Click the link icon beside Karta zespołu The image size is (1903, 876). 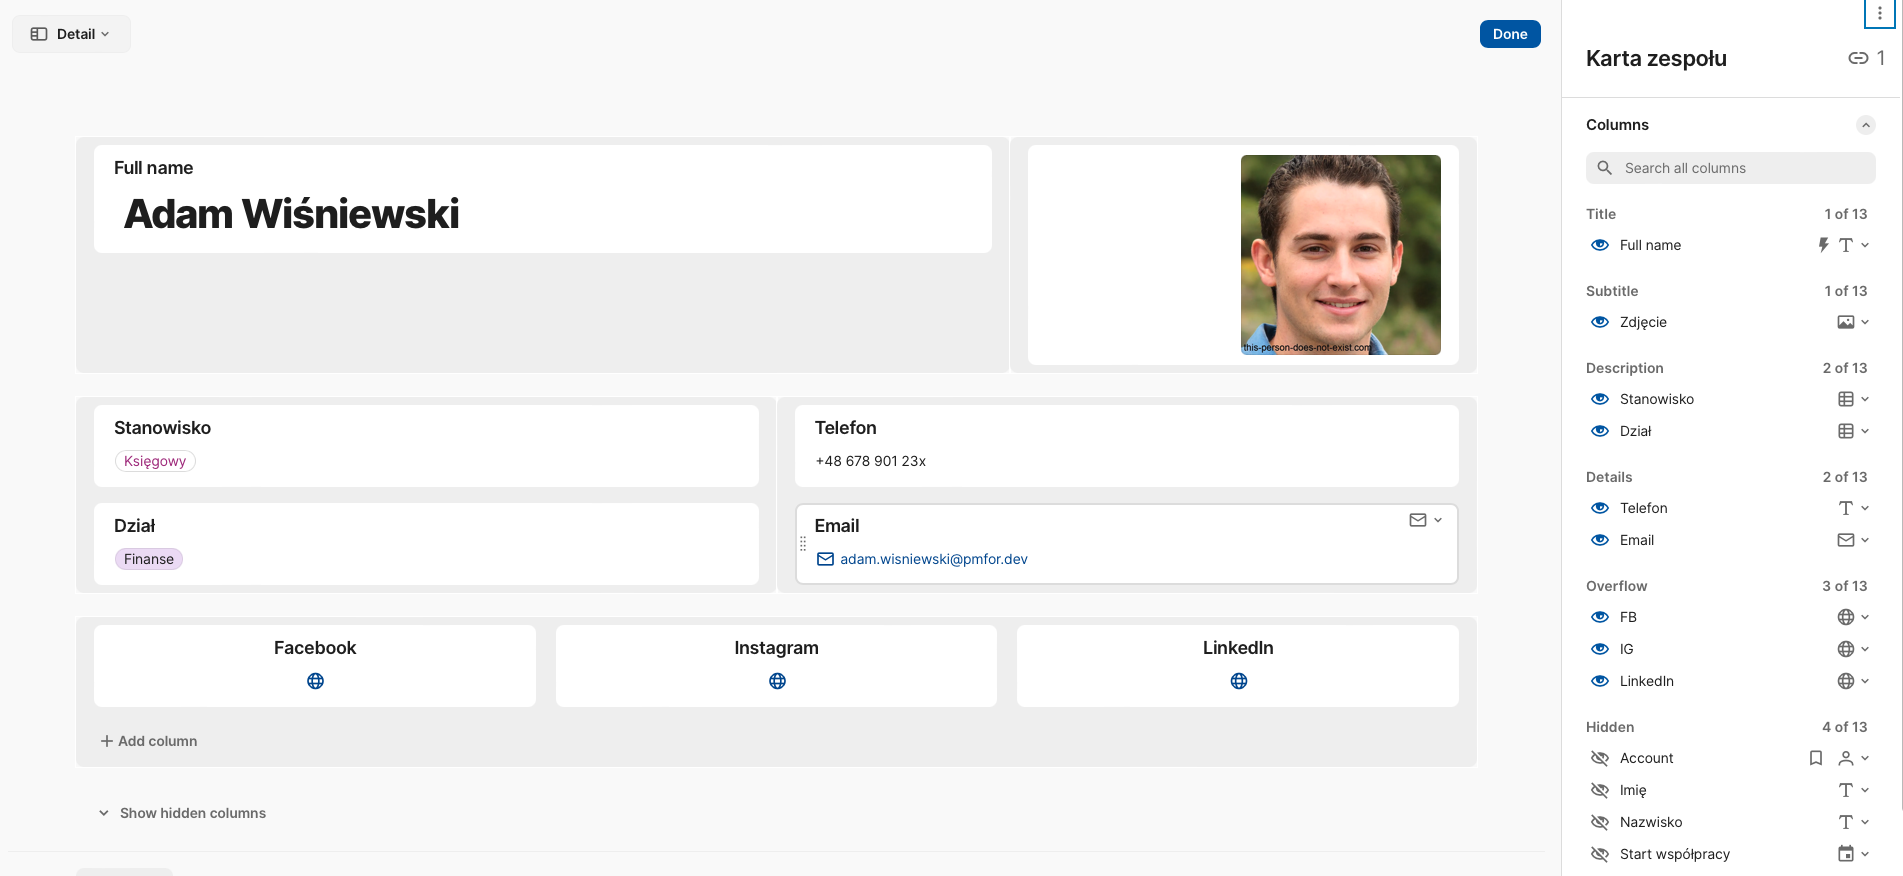coord(1857,58)
